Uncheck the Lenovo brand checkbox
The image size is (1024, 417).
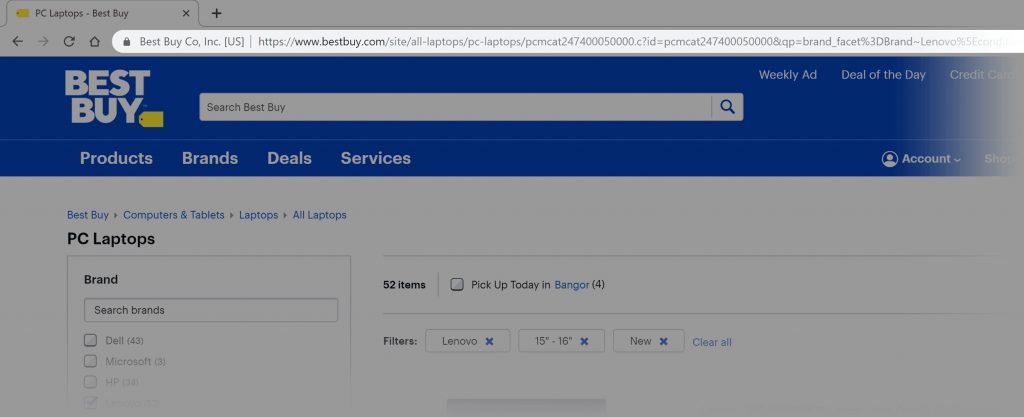90,403
